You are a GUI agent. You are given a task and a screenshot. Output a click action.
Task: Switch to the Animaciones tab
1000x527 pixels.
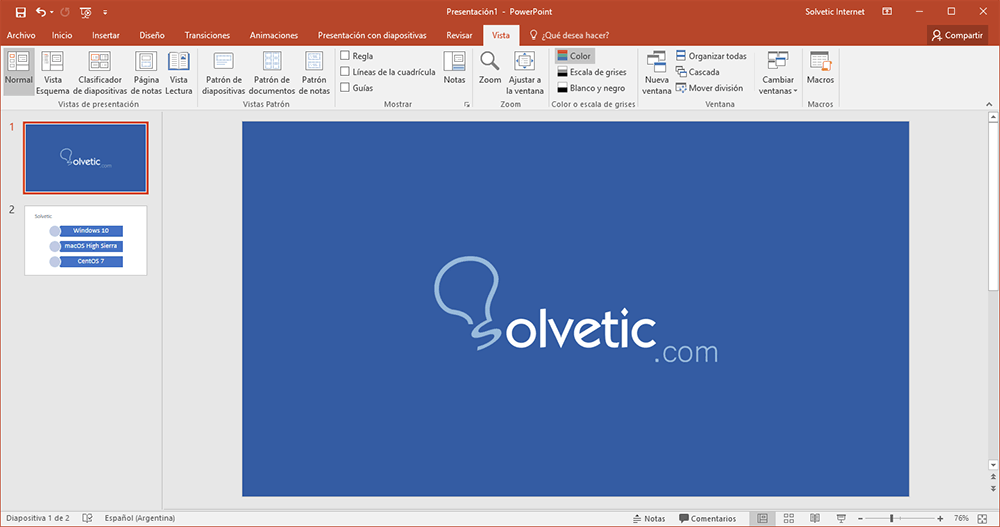(x=274, y=35)
